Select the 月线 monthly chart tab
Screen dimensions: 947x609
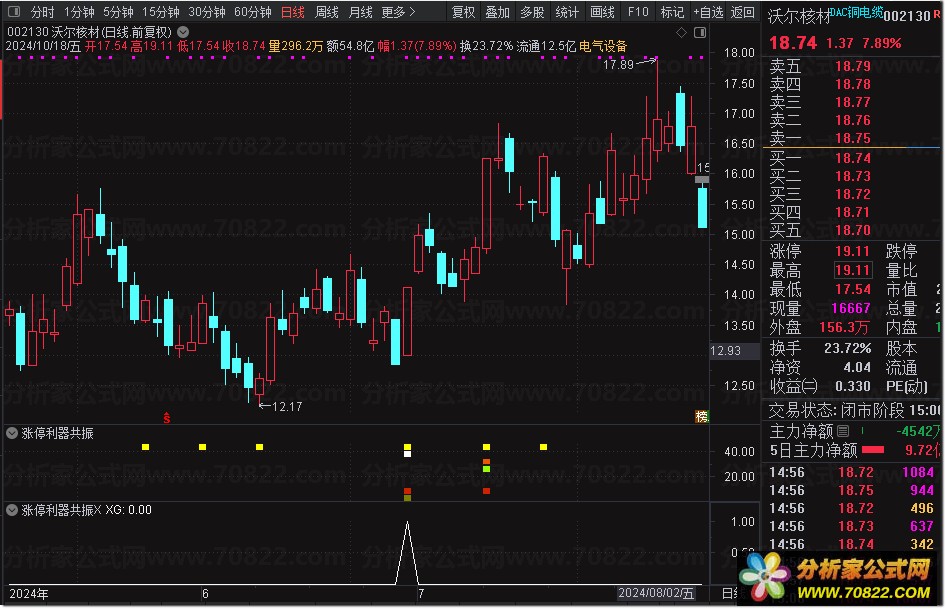coord(361,11)
